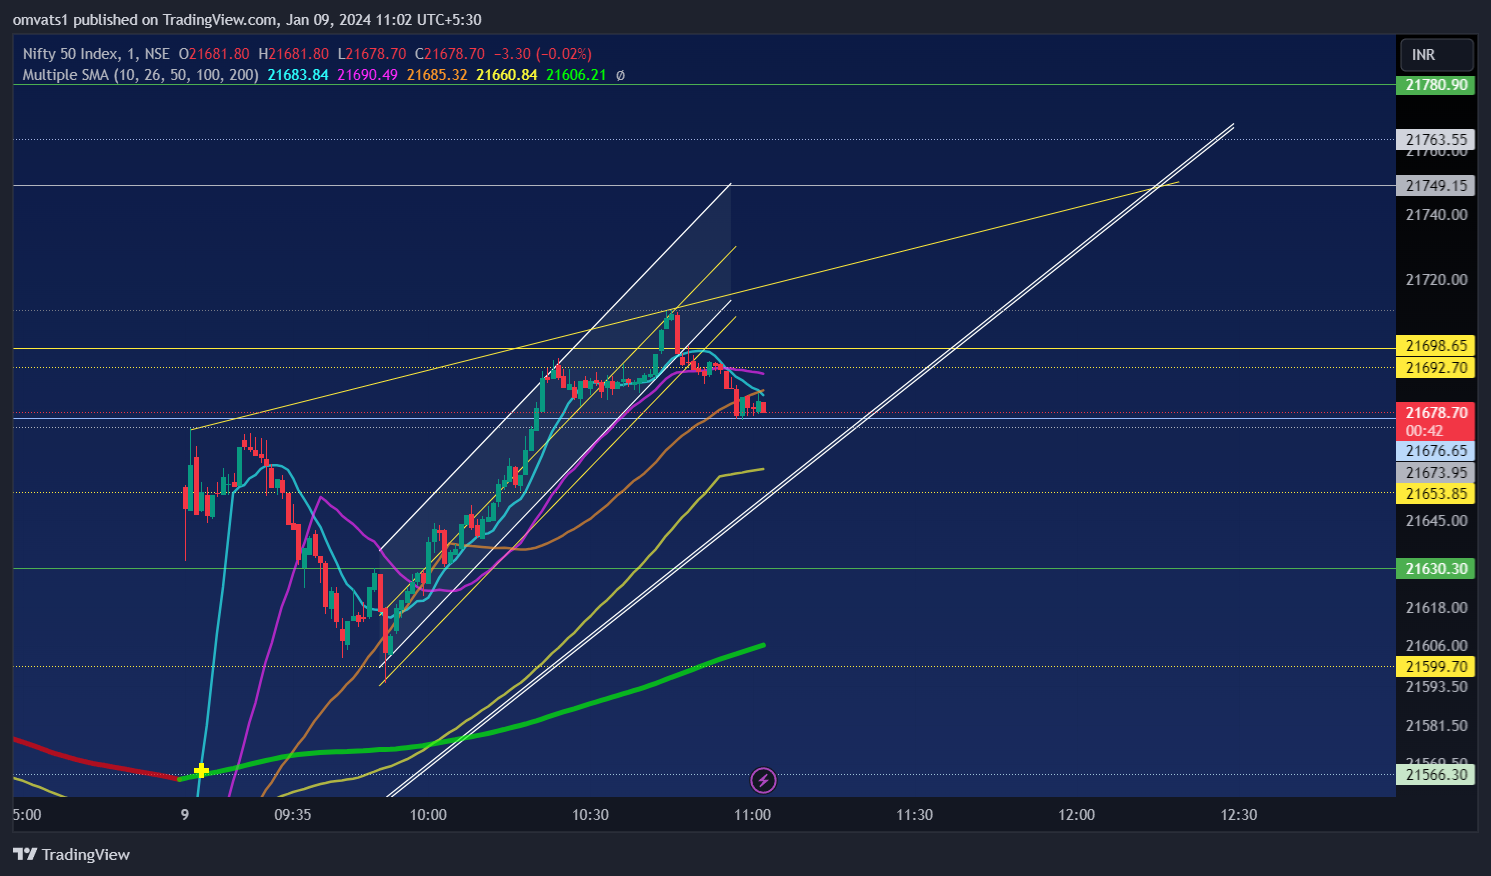Click the 21645.00 price scale value
The image size is (1491, 876).
(x=1436, y=521)
